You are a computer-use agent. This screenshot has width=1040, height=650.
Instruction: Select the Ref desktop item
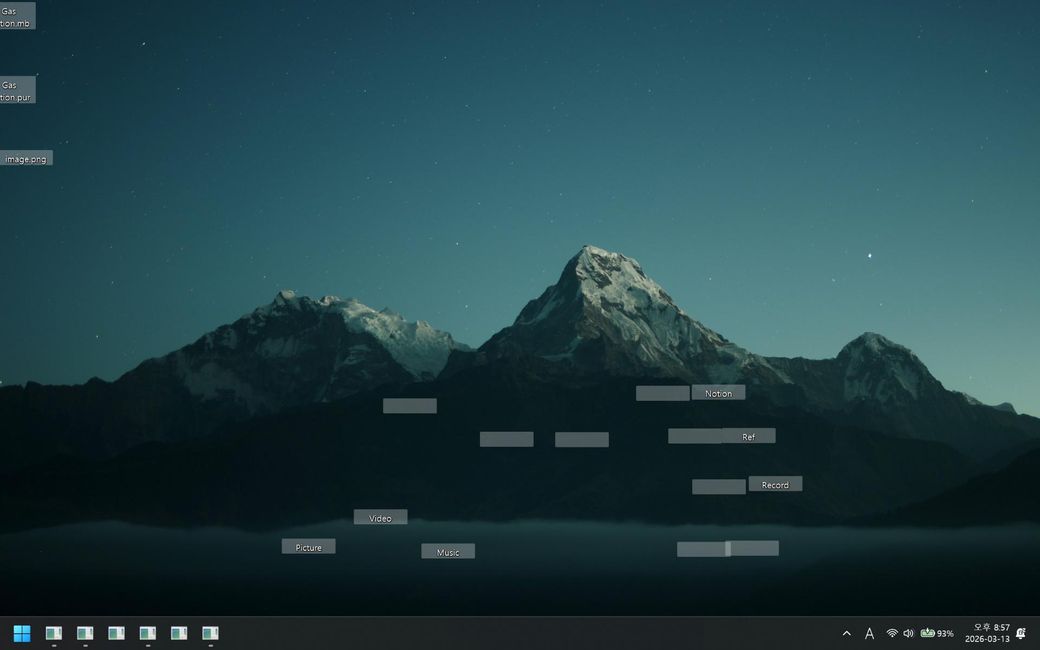pyautogui.click(x=748, y=436)
